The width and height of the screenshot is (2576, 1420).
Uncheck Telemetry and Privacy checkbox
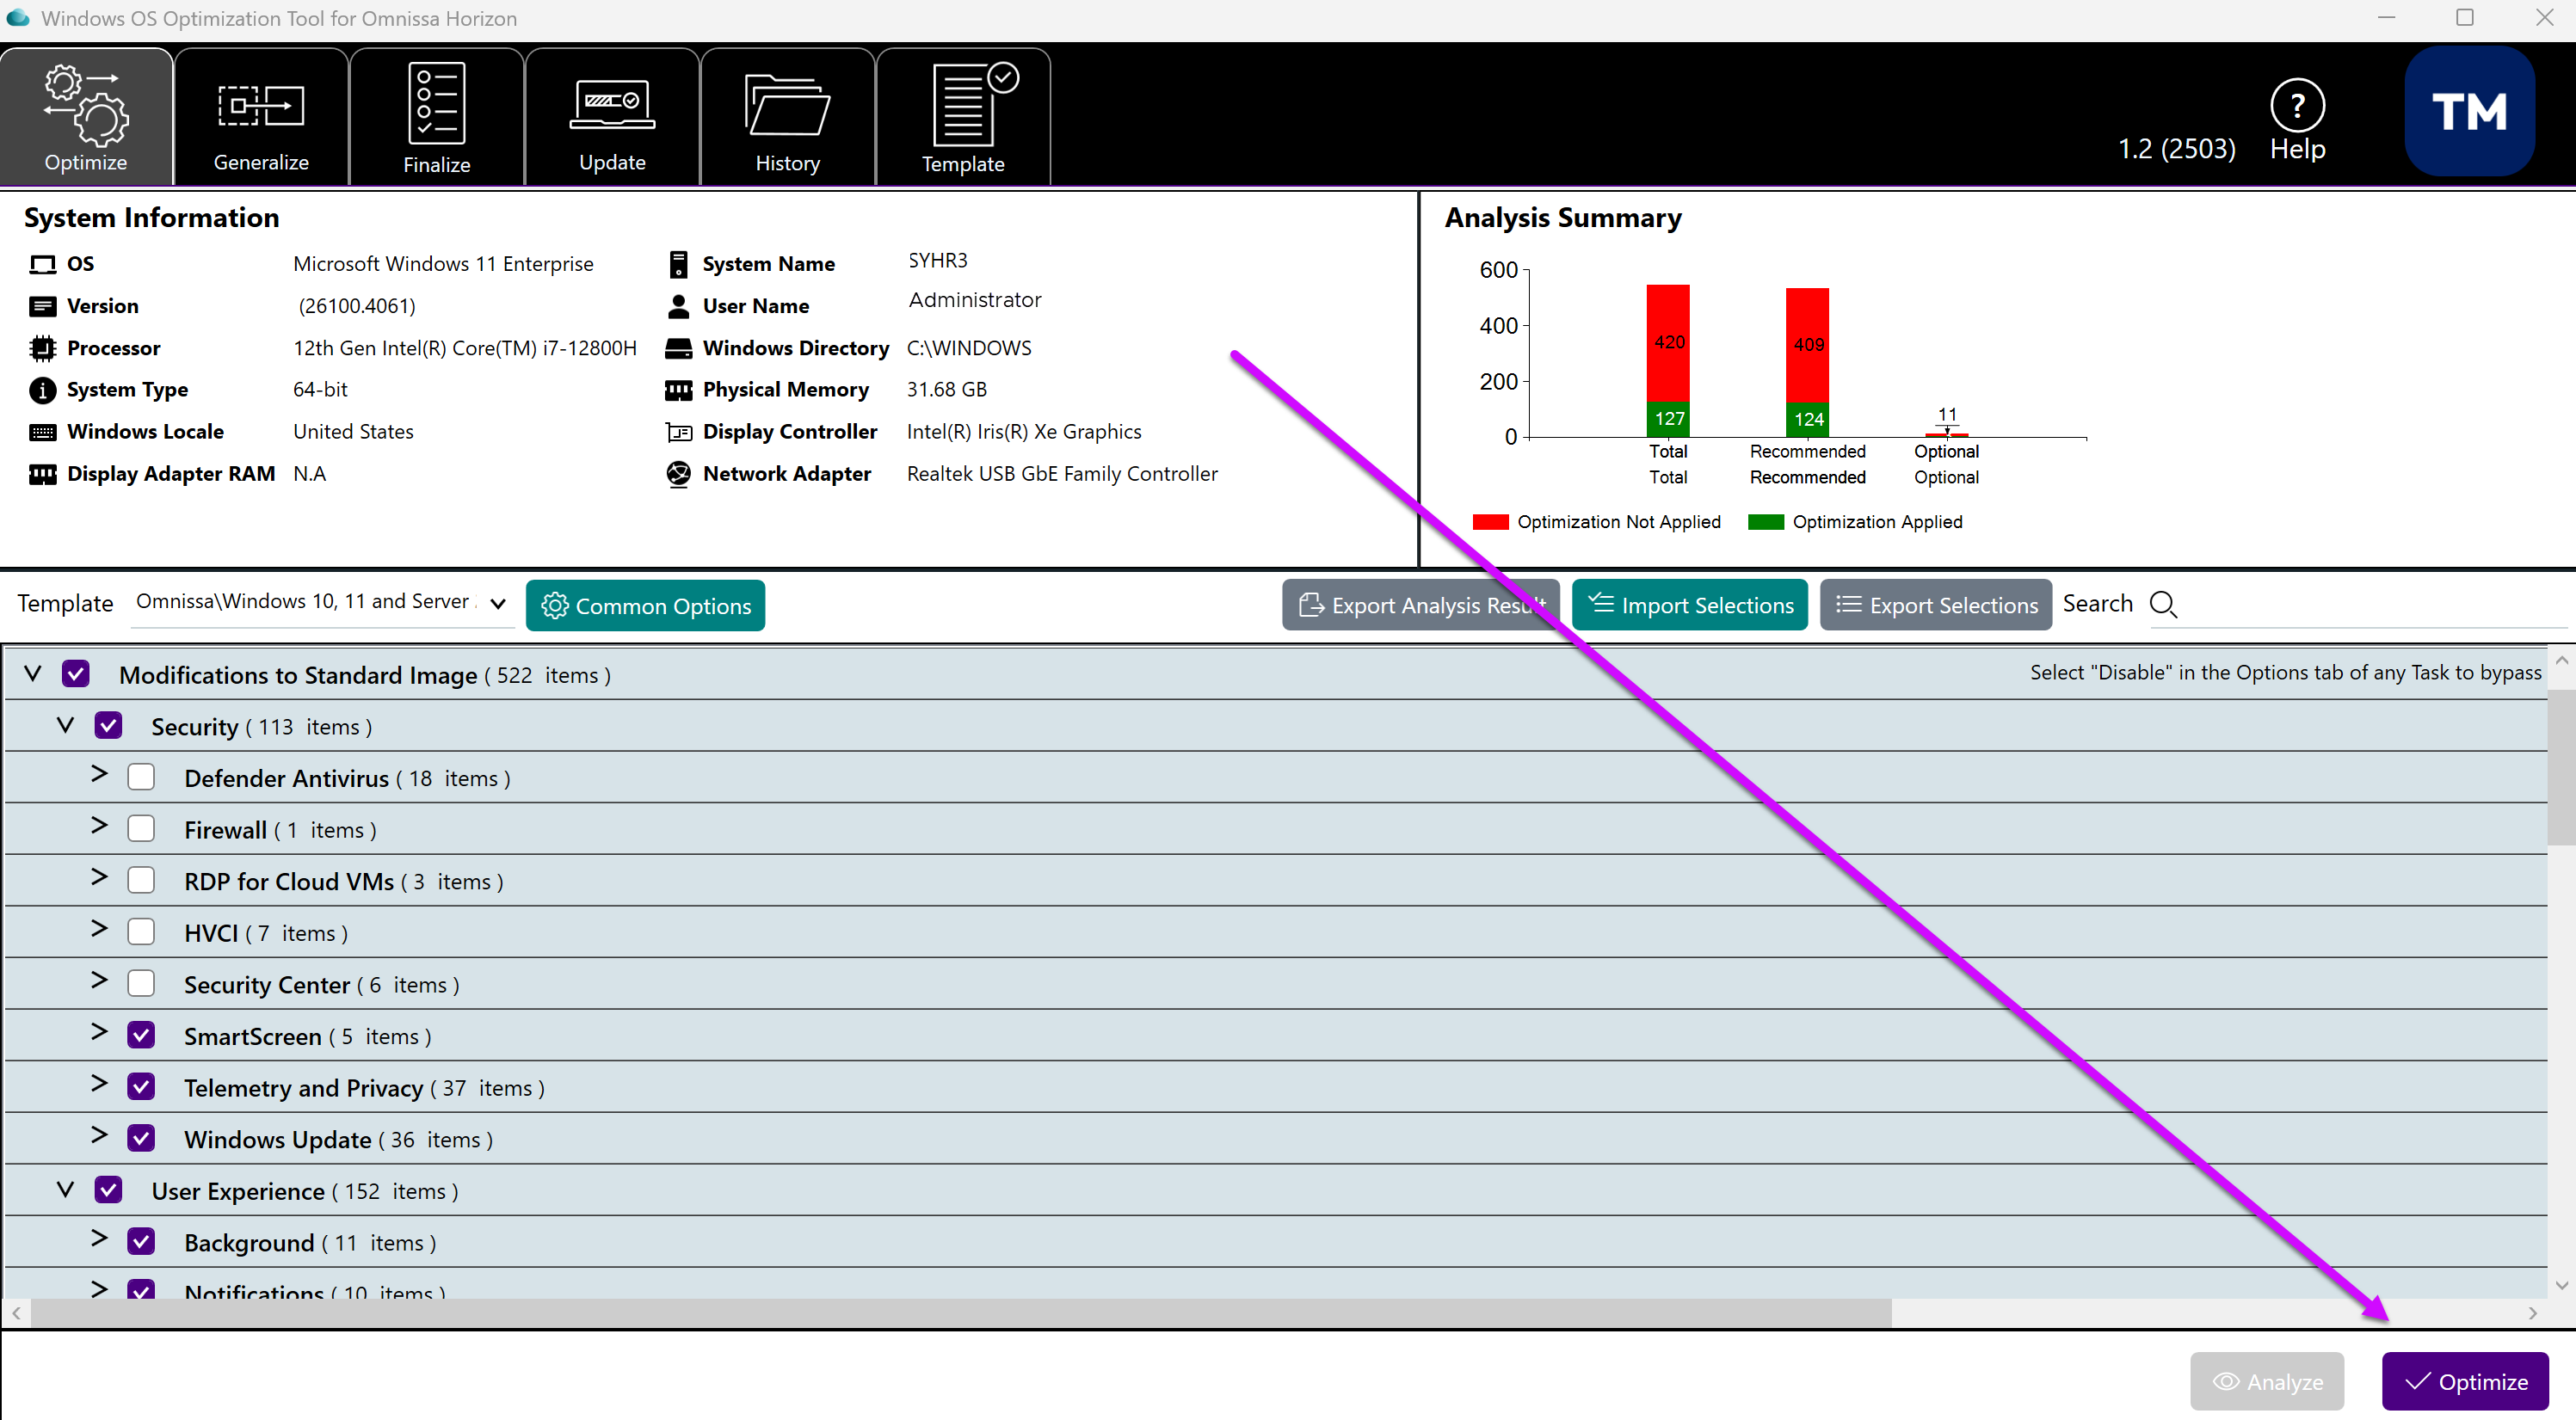click(141, 1087)
